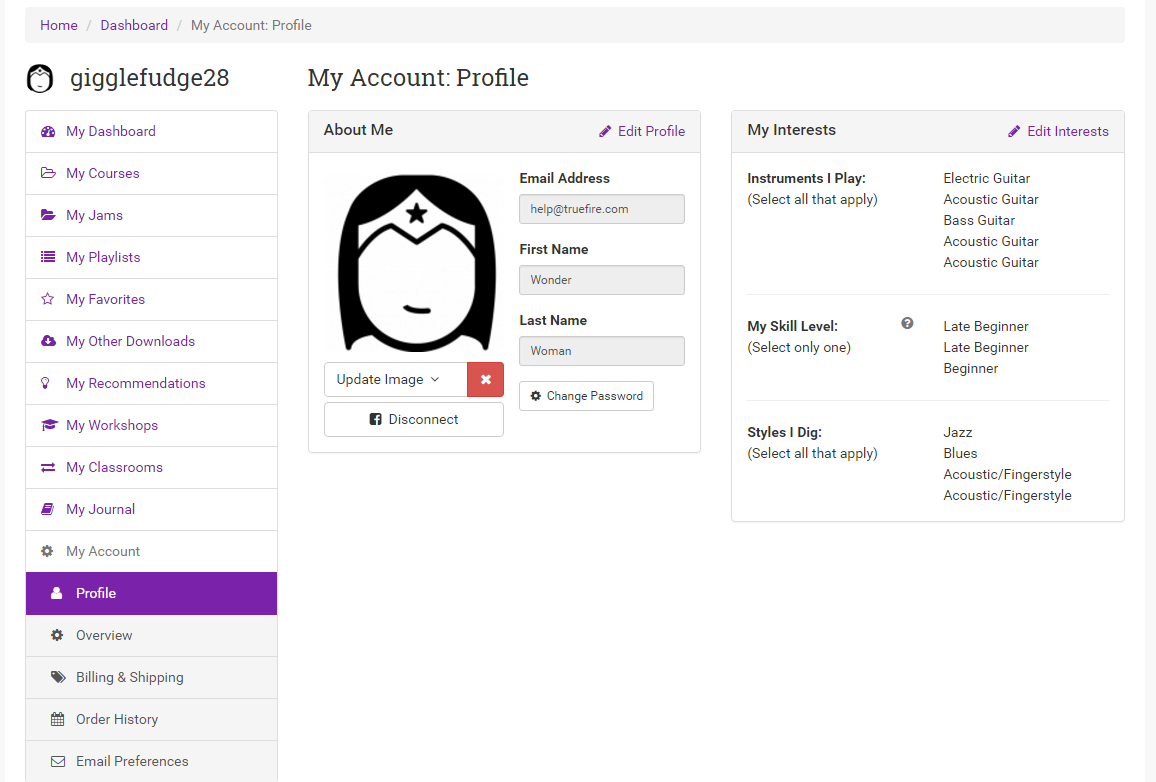The height and width of the screenshot is (782, 1156).
Task: Click the person icon in the Profile row
Action: (56, 593)
